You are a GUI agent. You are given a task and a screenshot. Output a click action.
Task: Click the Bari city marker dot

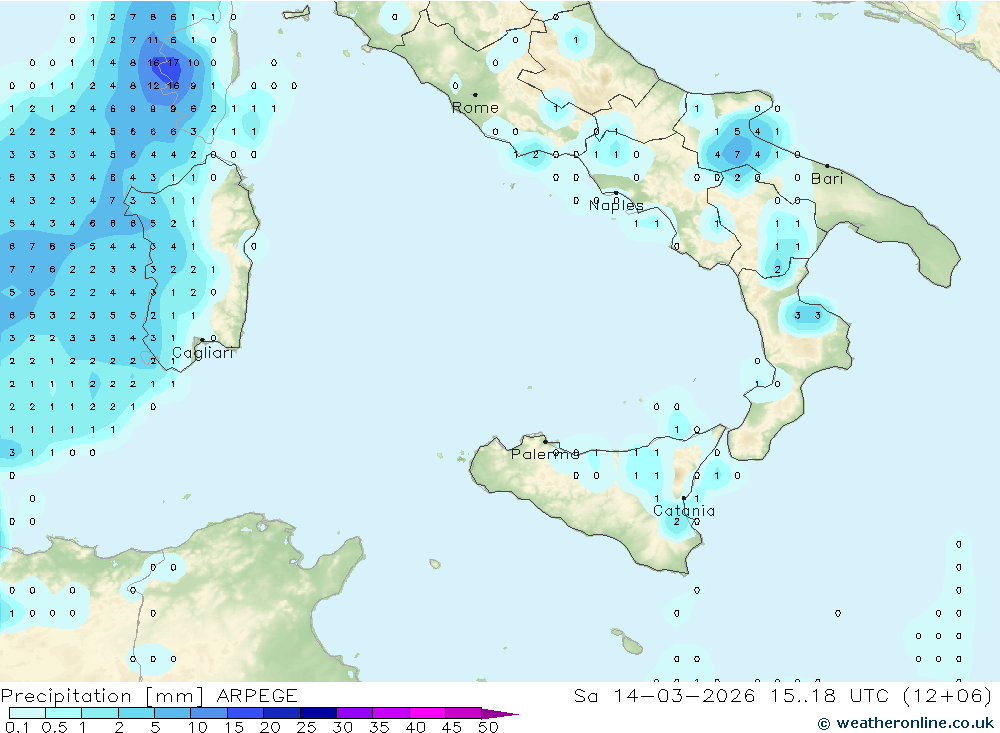click(x=828, y=166)
